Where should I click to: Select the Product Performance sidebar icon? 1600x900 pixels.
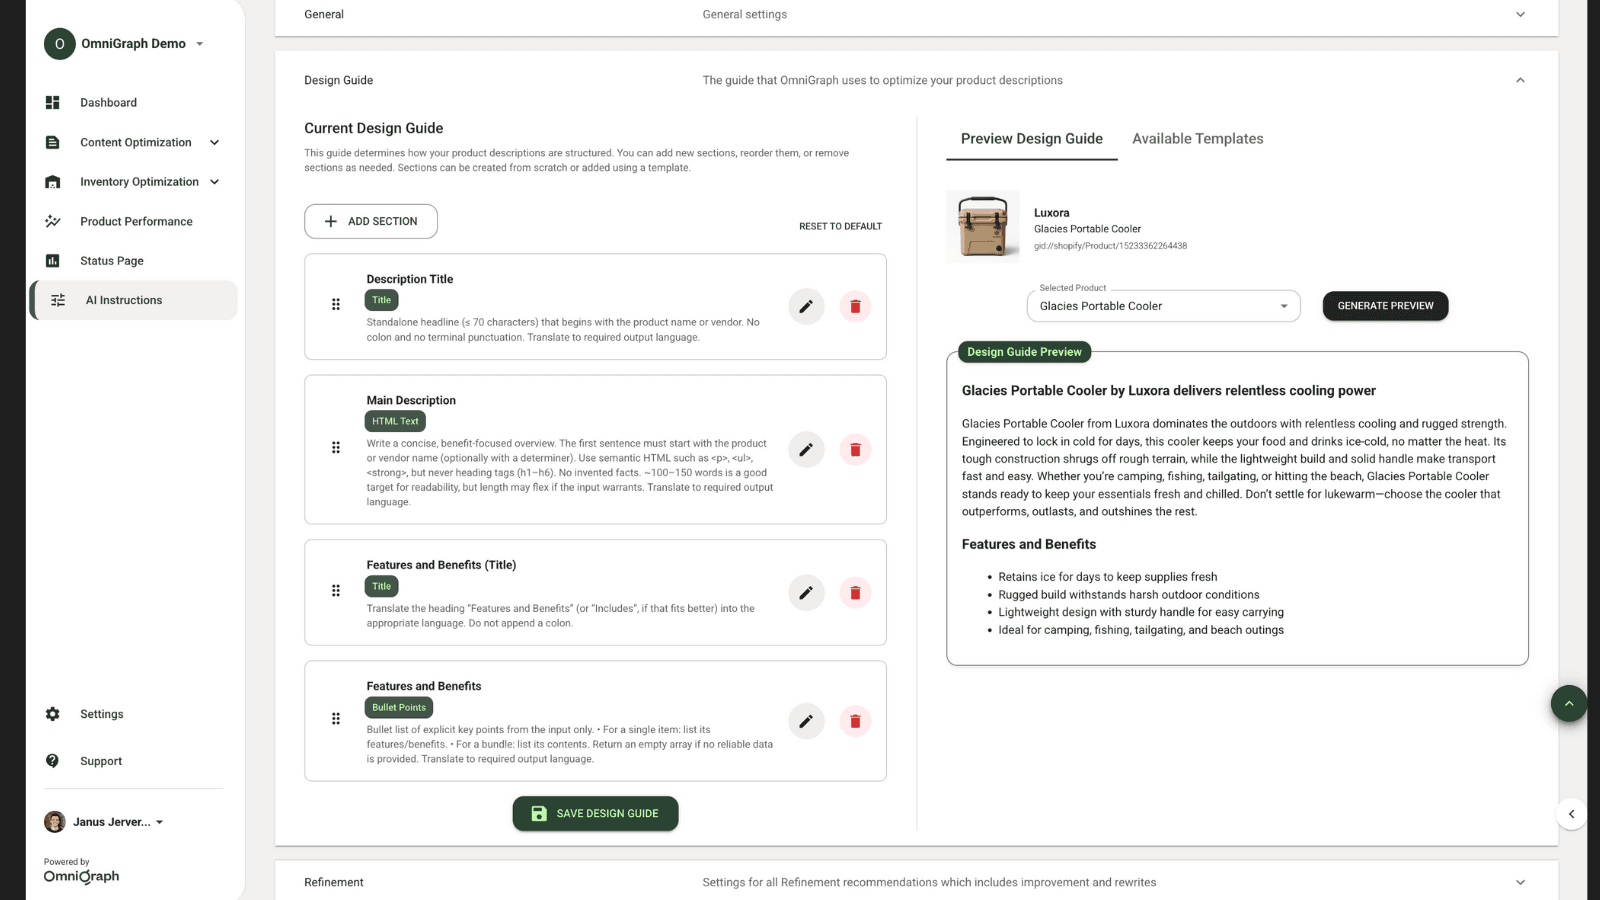(54, 221)
